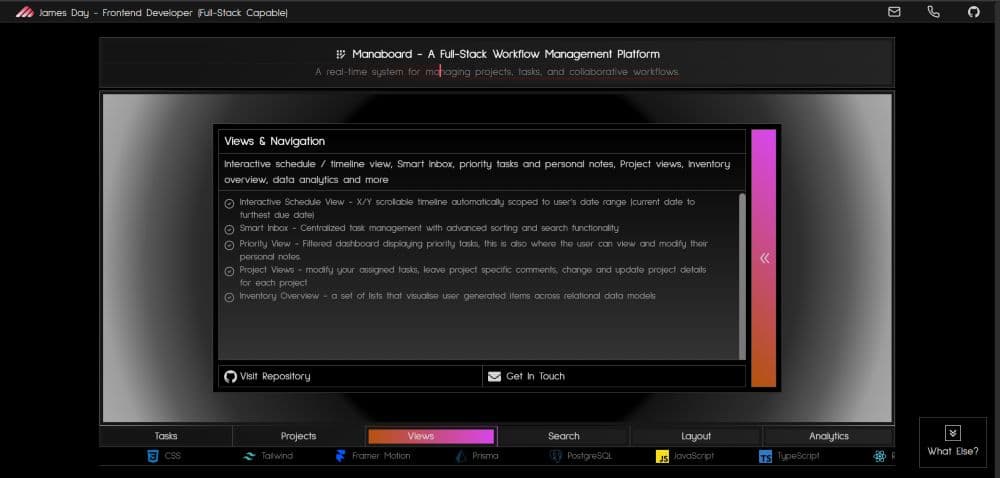This screenshot has height=478, width=1000.
Task: Click the 'Priority View - Filtered dashboard' line
Action: [x=474, y=250]
